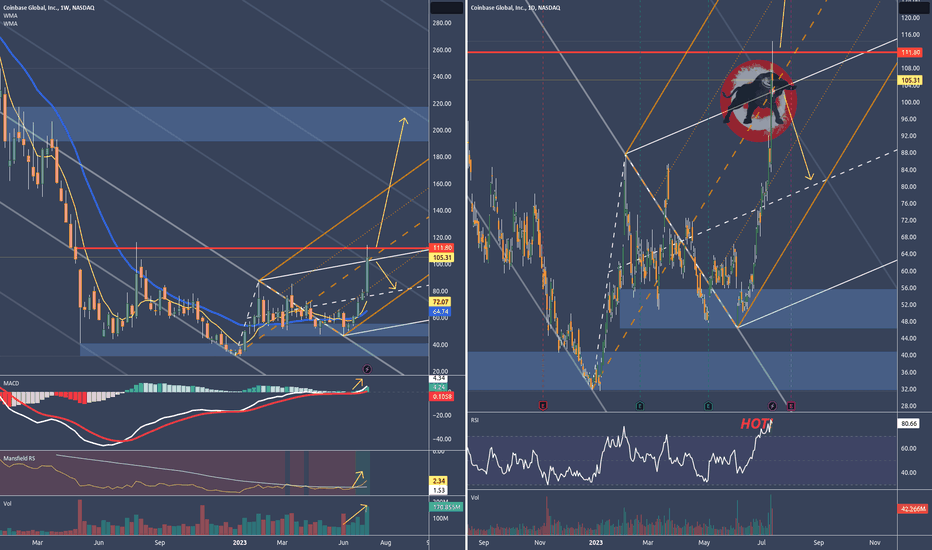This screenshot has height=550, width=932.
Task: Click the yellow 105.31 price label on daily chart
Action: (x=910, y=80)
